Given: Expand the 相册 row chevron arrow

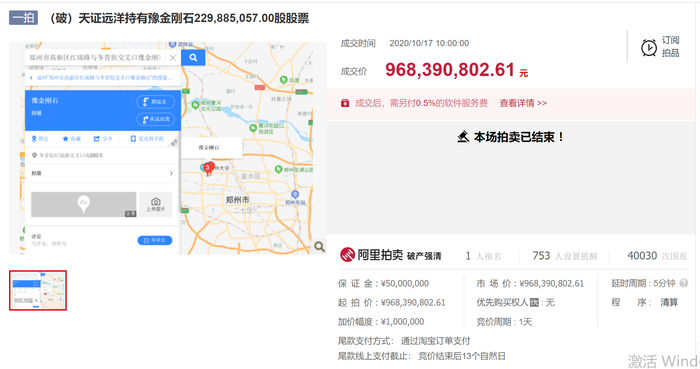Looking at the screenshot, I should point(171,173).
